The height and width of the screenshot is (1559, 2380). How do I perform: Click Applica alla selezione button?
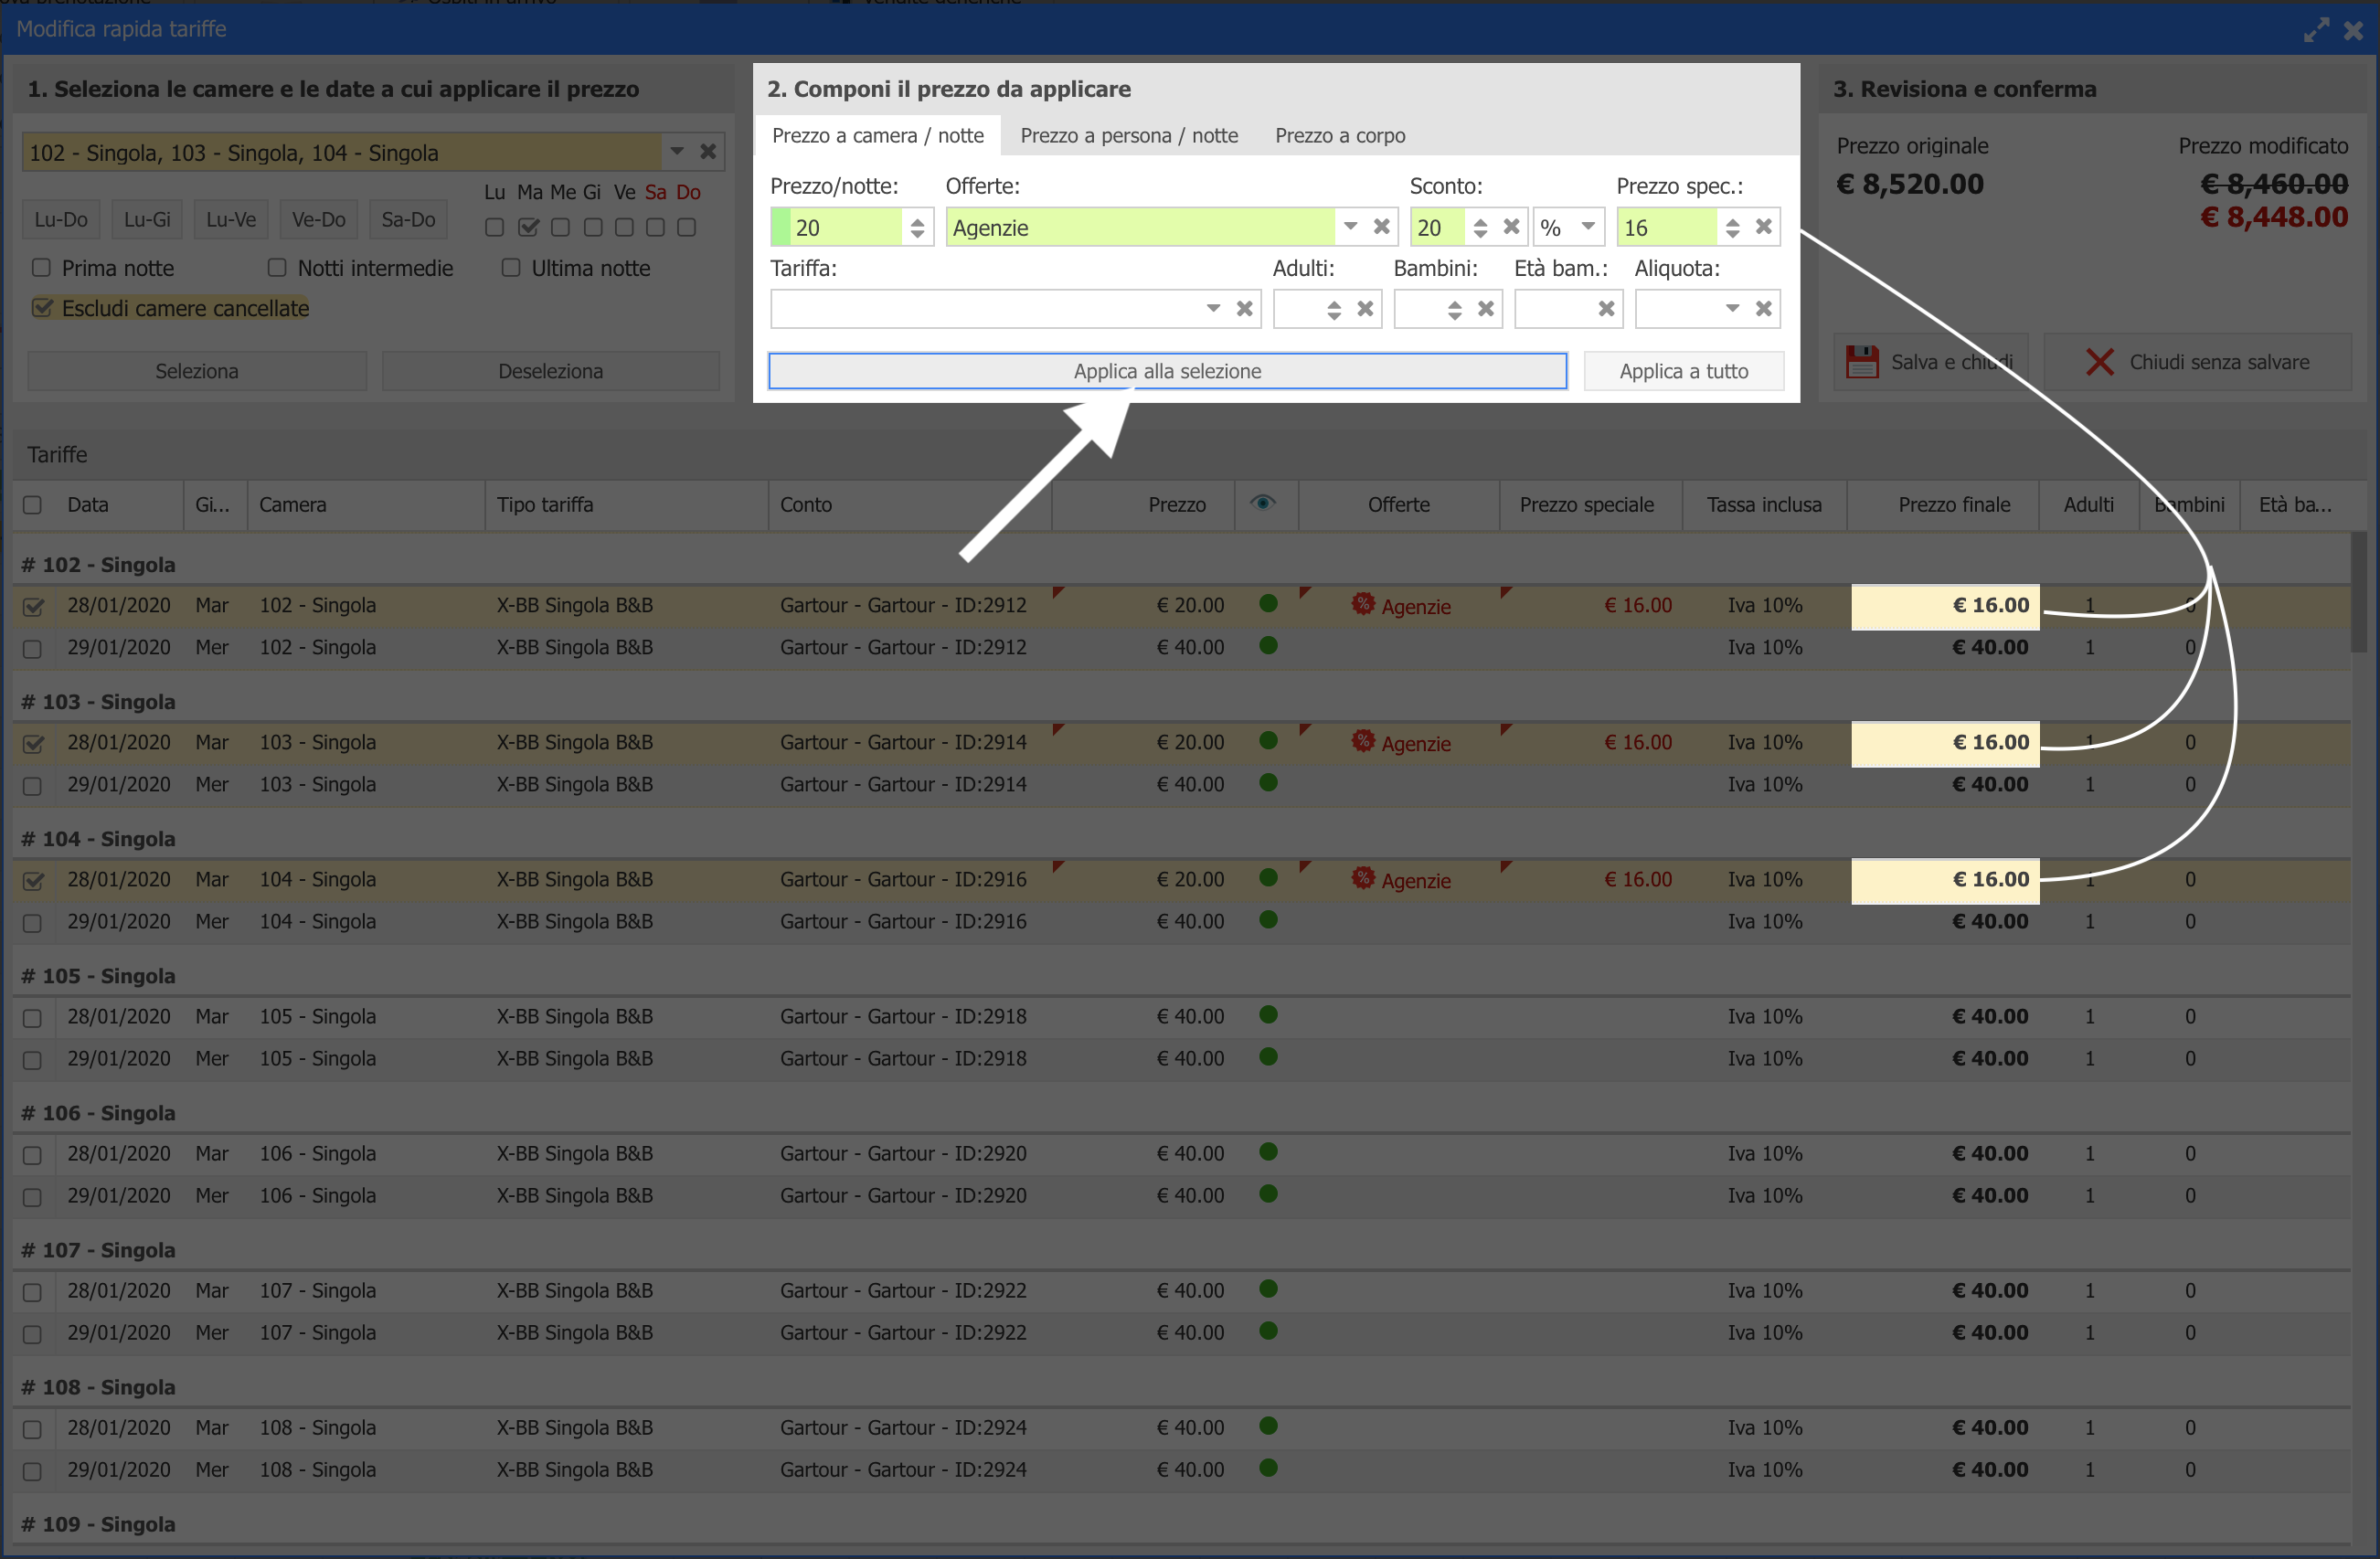[1167, 371]
